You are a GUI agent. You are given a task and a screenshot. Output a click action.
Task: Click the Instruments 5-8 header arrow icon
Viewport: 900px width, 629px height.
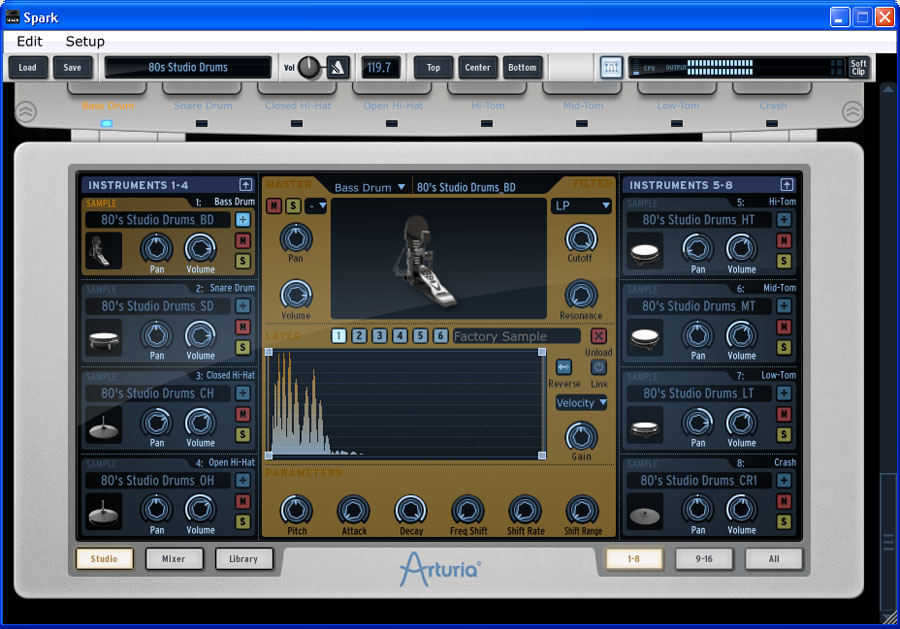pyautogui.click(x=786, y=185)
